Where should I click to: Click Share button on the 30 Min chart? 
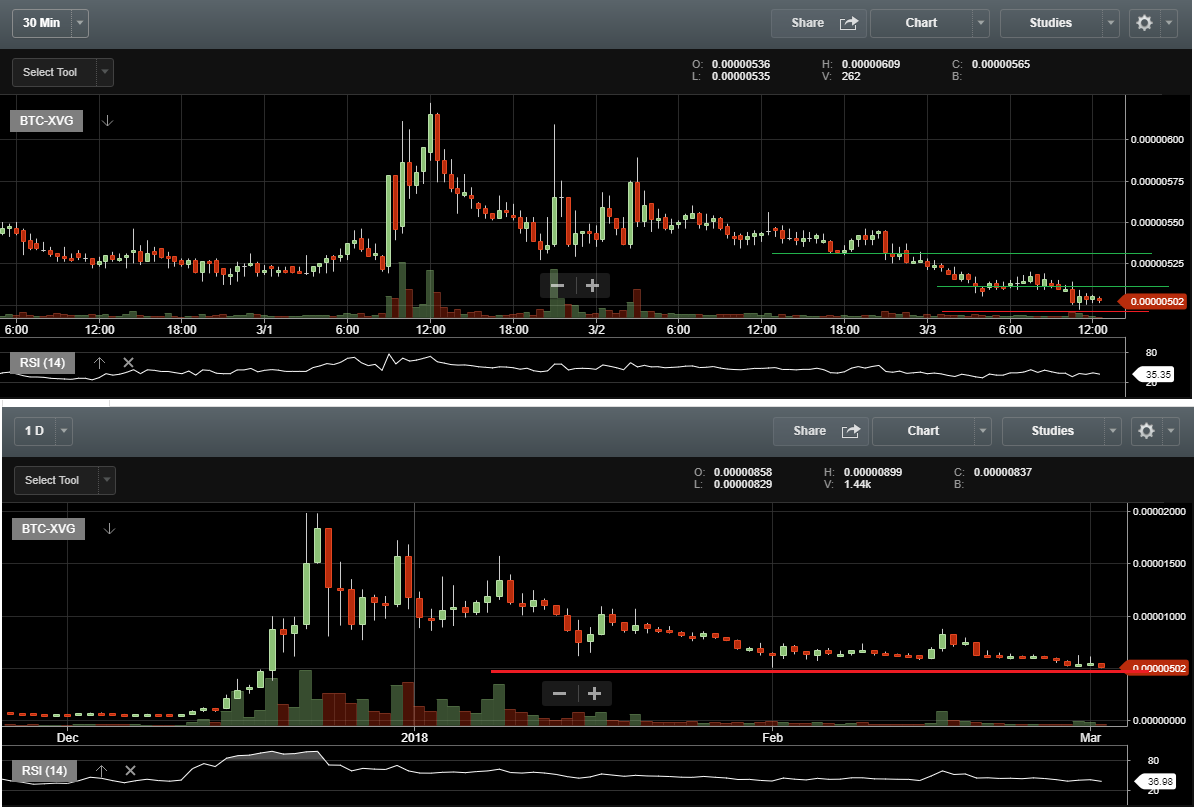click(x=819, y=23)
